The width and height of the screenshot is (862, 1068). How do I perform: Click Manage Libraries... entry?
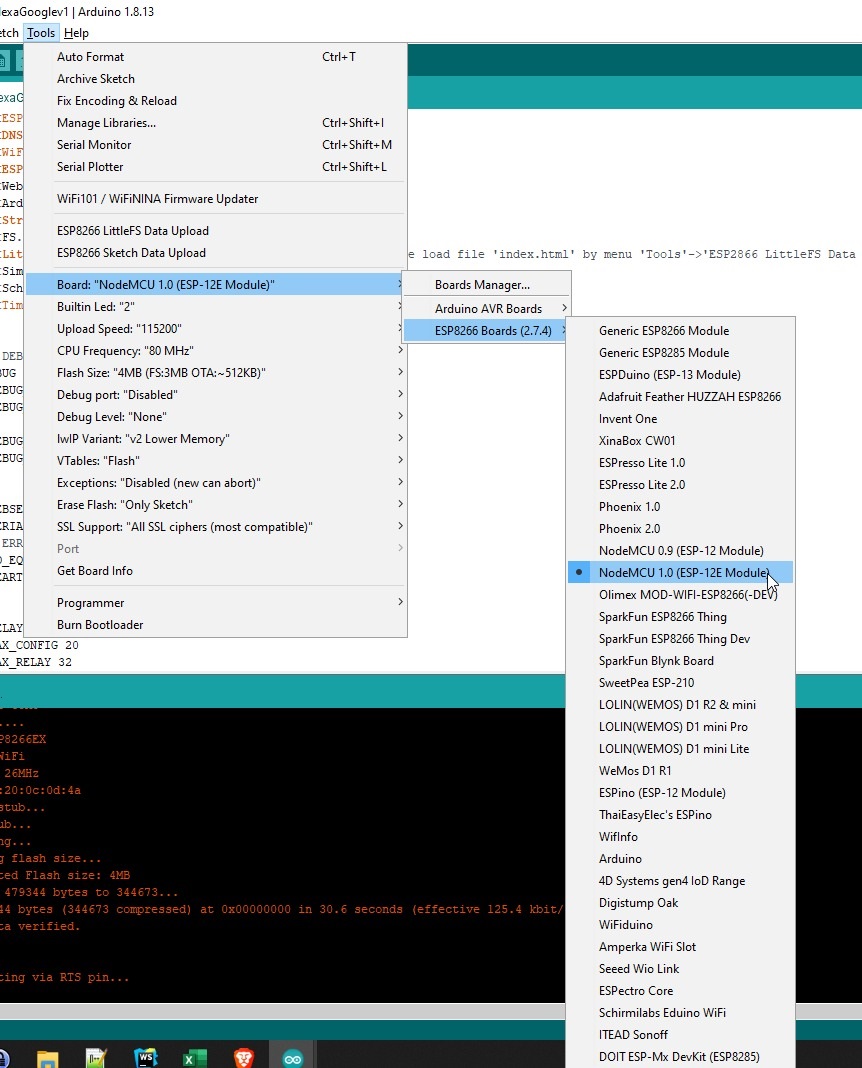[x=106, y=123]
